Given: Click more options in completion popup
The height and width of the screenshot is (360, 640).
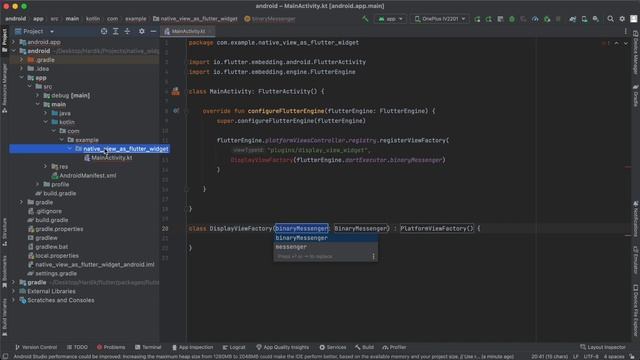Looking at the screenshot, I should coord(373,257).
